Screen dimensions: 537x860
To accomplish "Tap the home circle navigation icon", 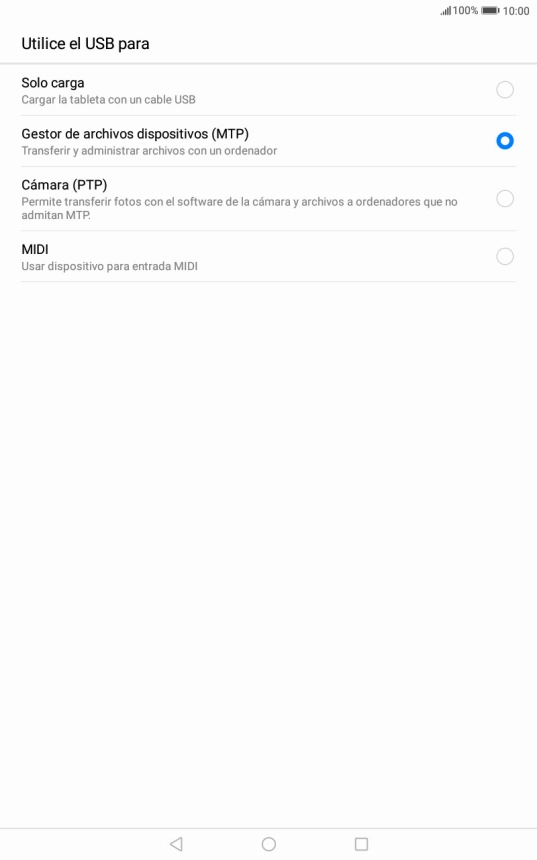I will tap(269, 844).
